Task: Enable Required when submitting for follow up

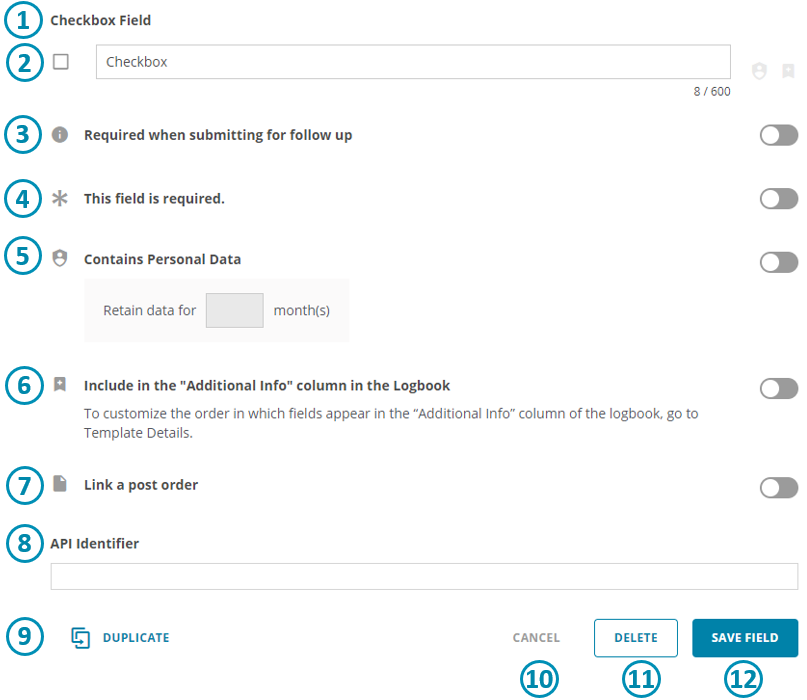Action: (779, 135)
